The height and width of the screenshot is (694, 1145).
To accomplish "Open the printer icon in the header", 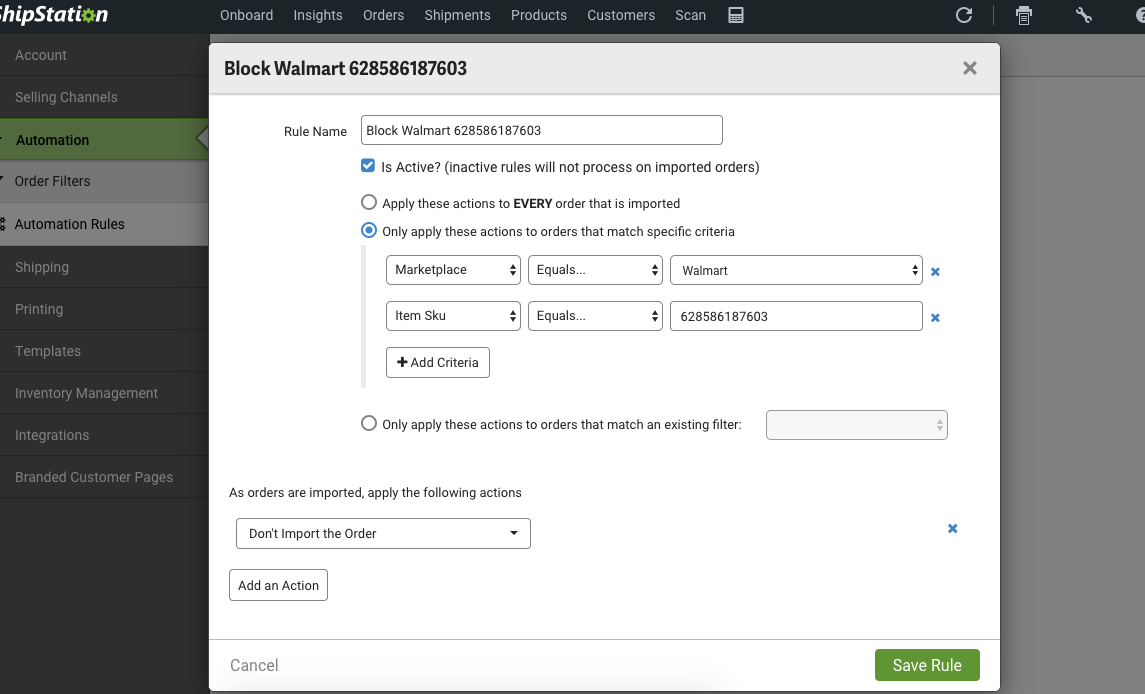I will point(1024,15).
